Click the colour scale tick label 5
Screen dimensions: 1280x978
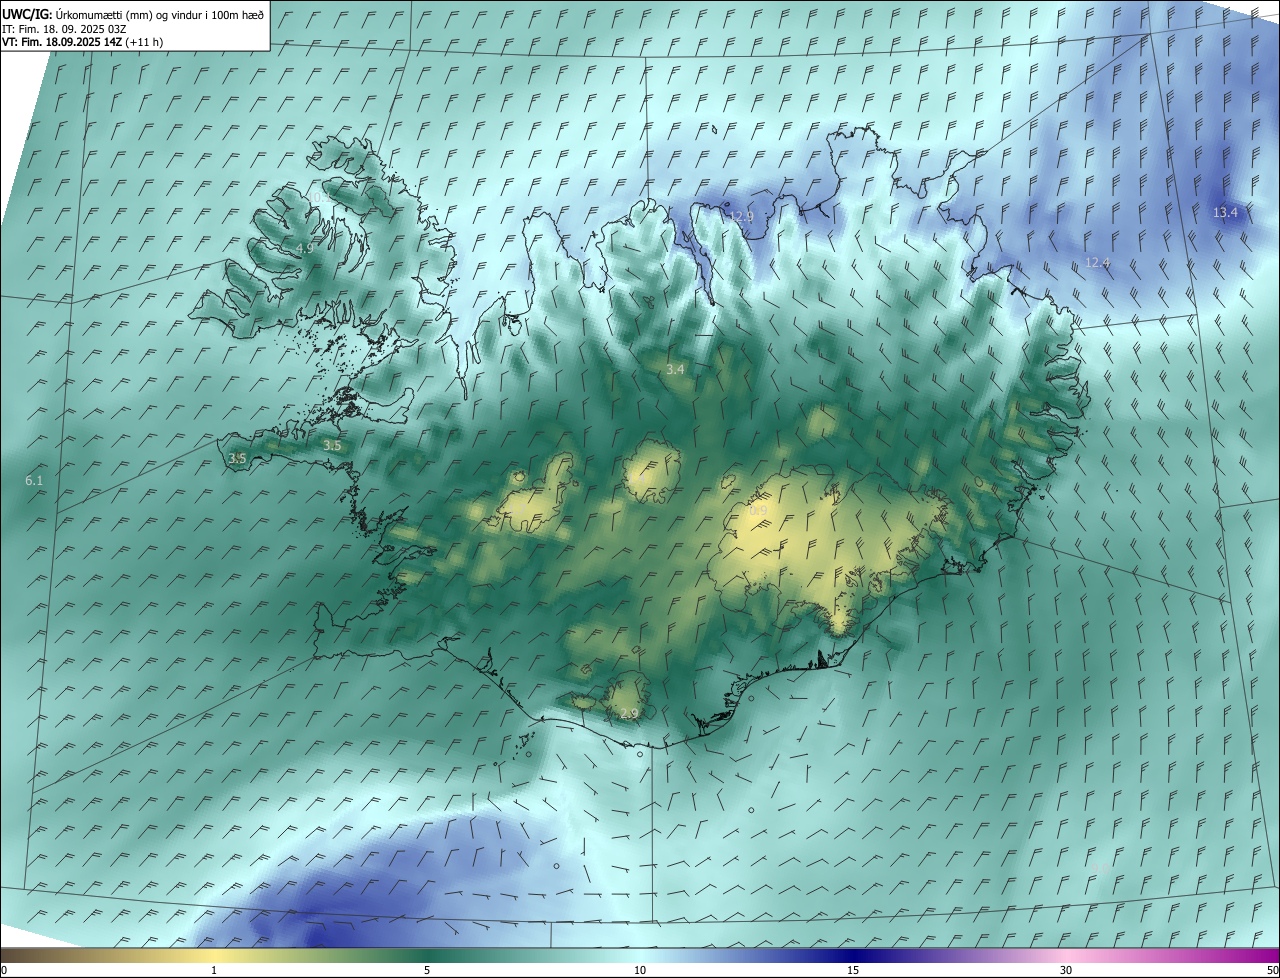coord(427,971)
